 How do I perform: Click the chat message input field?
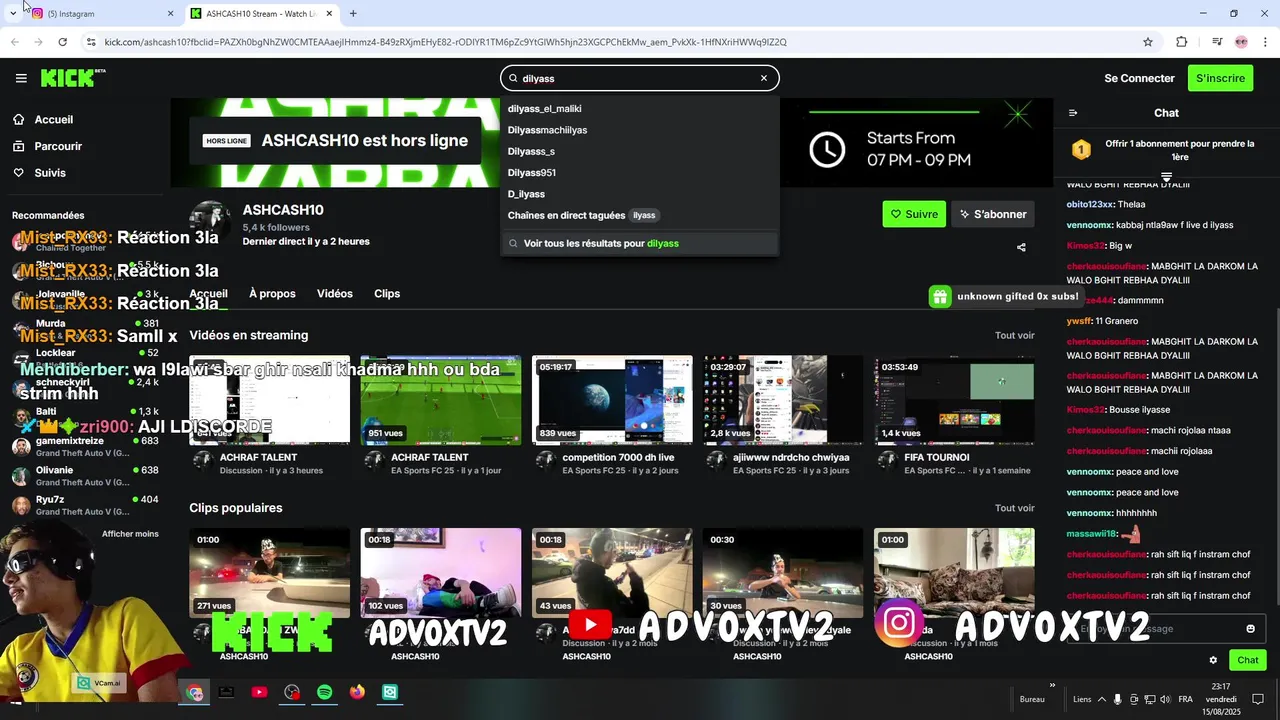[x=1164, y=628]
